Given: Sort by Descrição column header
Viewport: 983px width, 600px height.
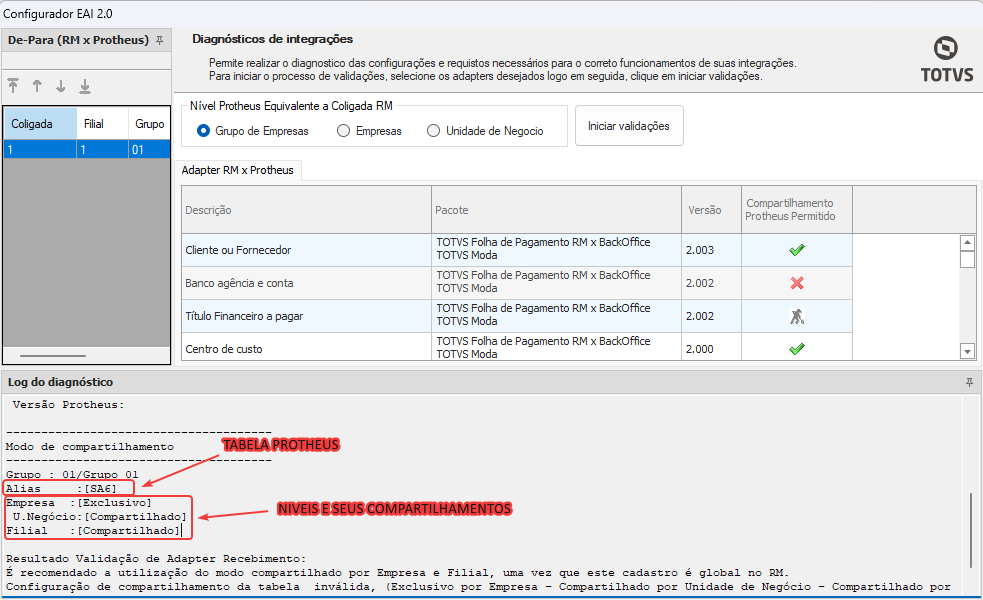Looking at the screenshot, I should click(x=307, y=210).
